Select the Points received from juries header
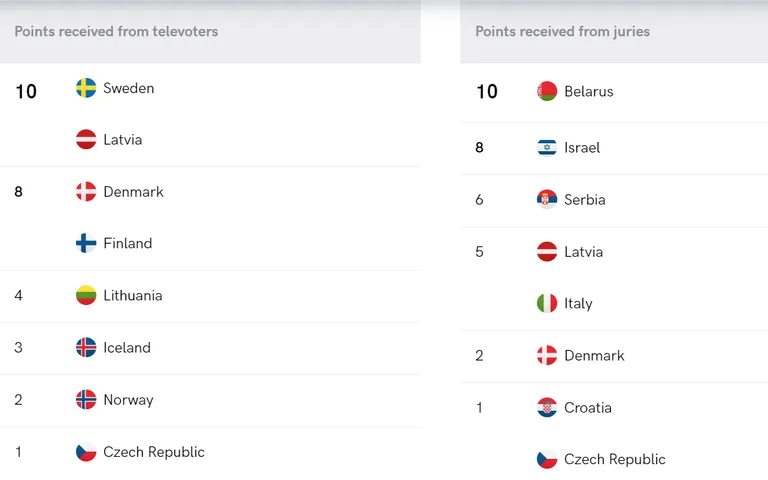 [562, 31]
